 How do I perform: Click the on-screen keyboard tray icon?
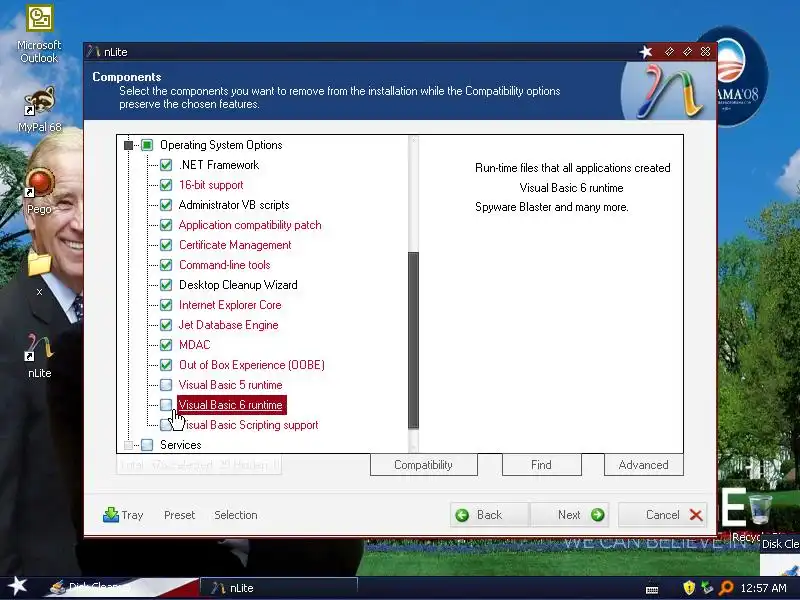point(652,590)
